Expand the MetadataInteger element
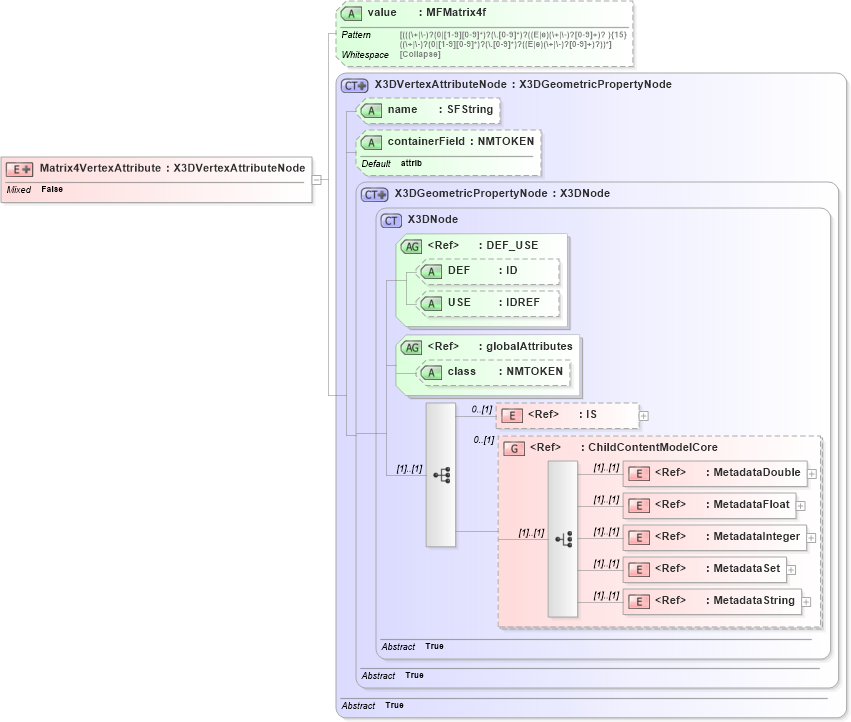851x722 pixels. tap(811, 538)
